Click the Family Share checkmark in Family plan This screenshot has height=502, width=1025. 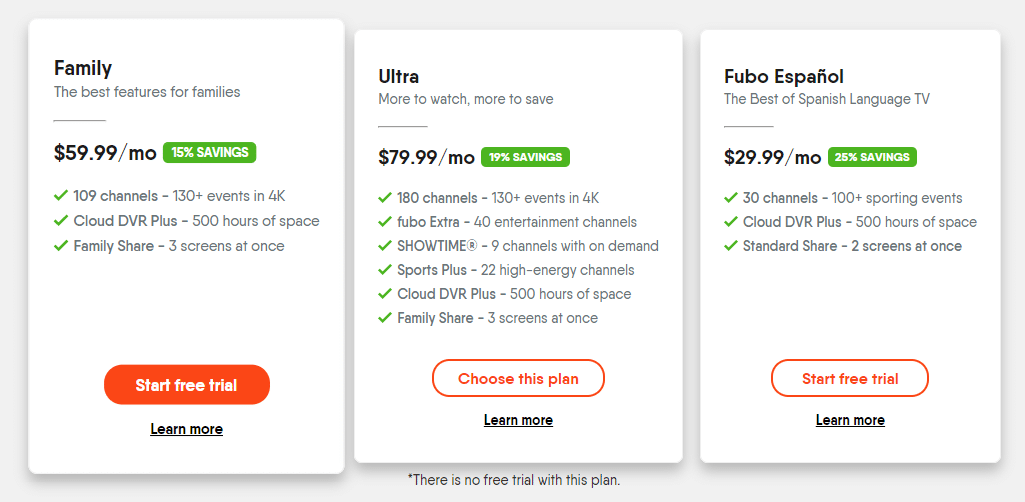(61, 246)
